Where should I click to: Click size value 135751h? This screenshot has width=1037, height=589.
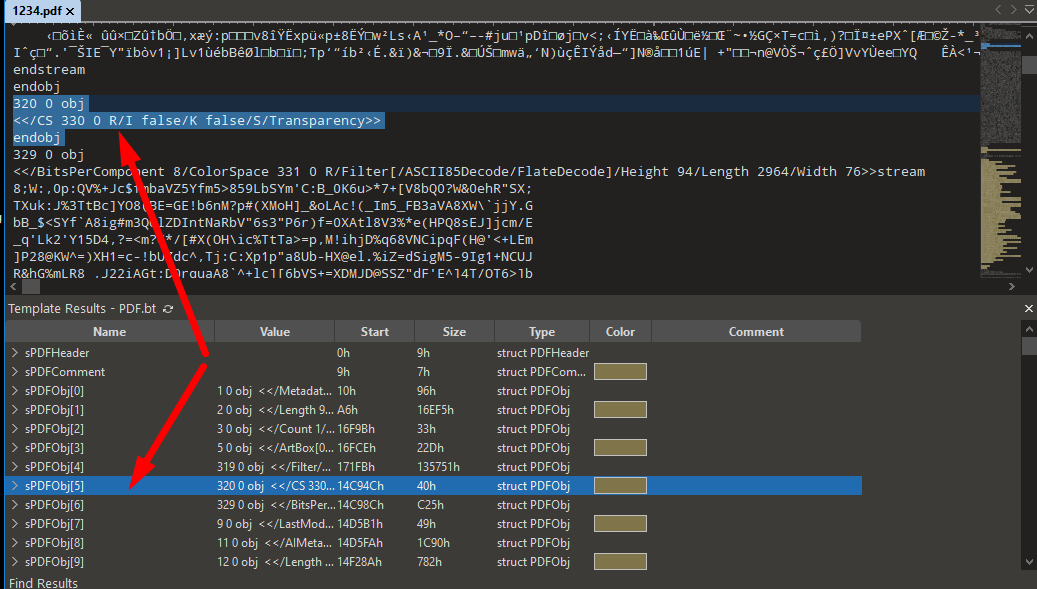click(x=438, y=467)
